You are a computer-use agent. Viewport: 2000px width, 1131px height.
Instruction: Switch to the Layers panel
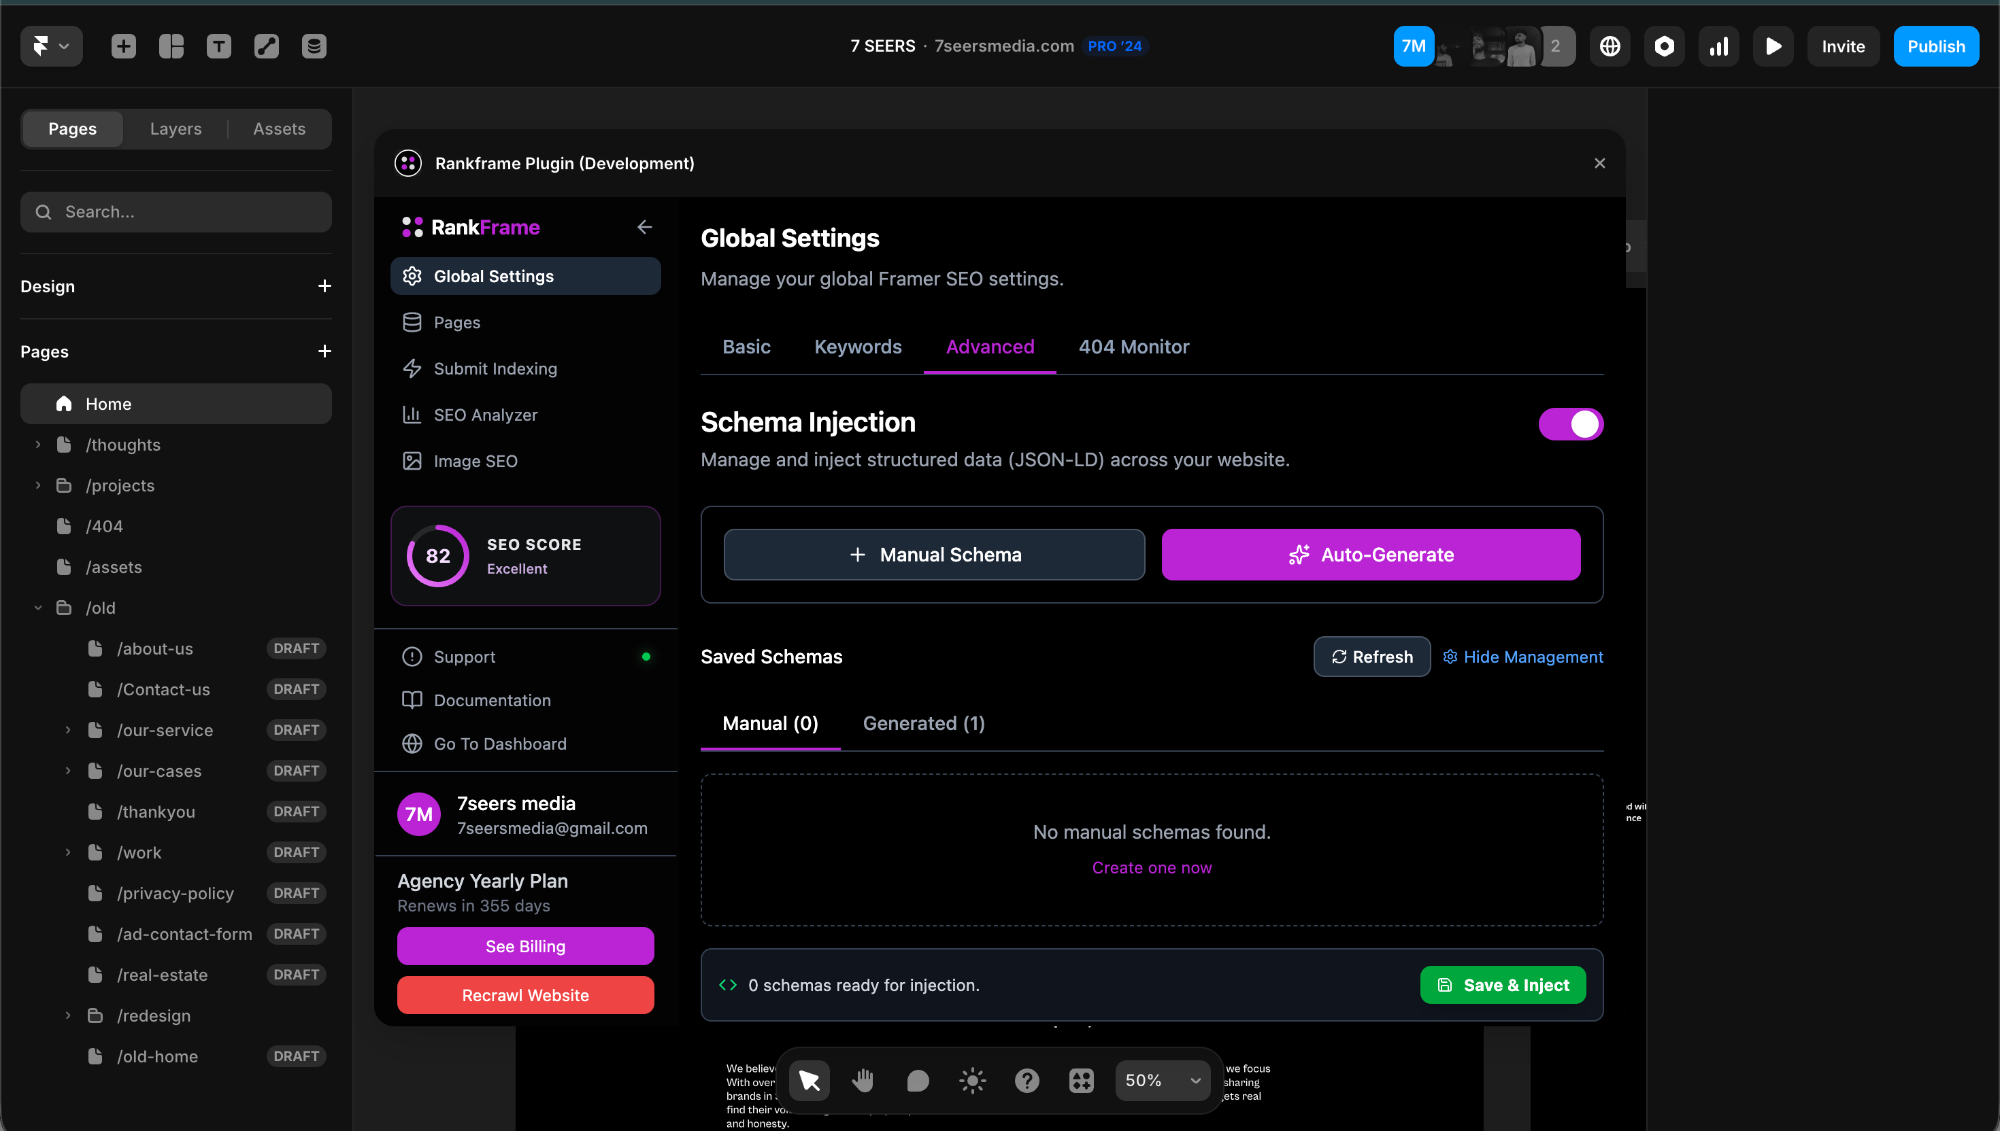175,129
